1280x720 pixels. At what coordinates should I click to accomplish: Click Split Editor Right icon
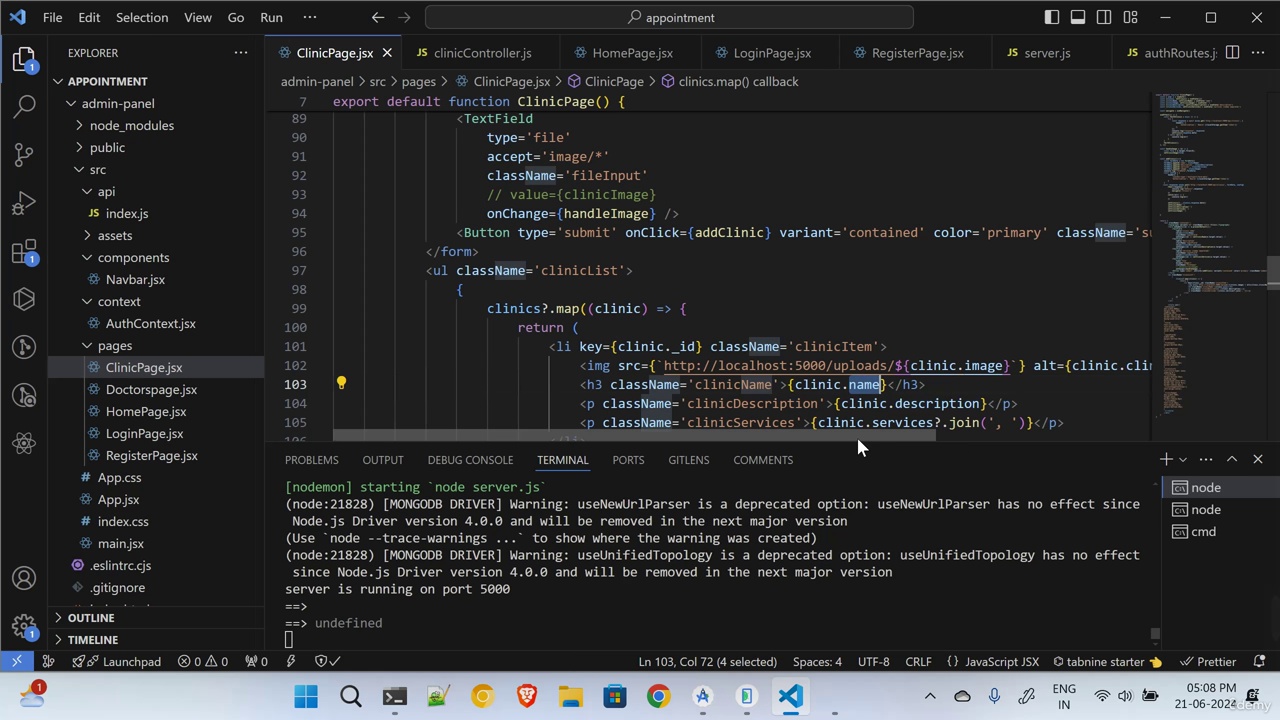coord(1232,53)
